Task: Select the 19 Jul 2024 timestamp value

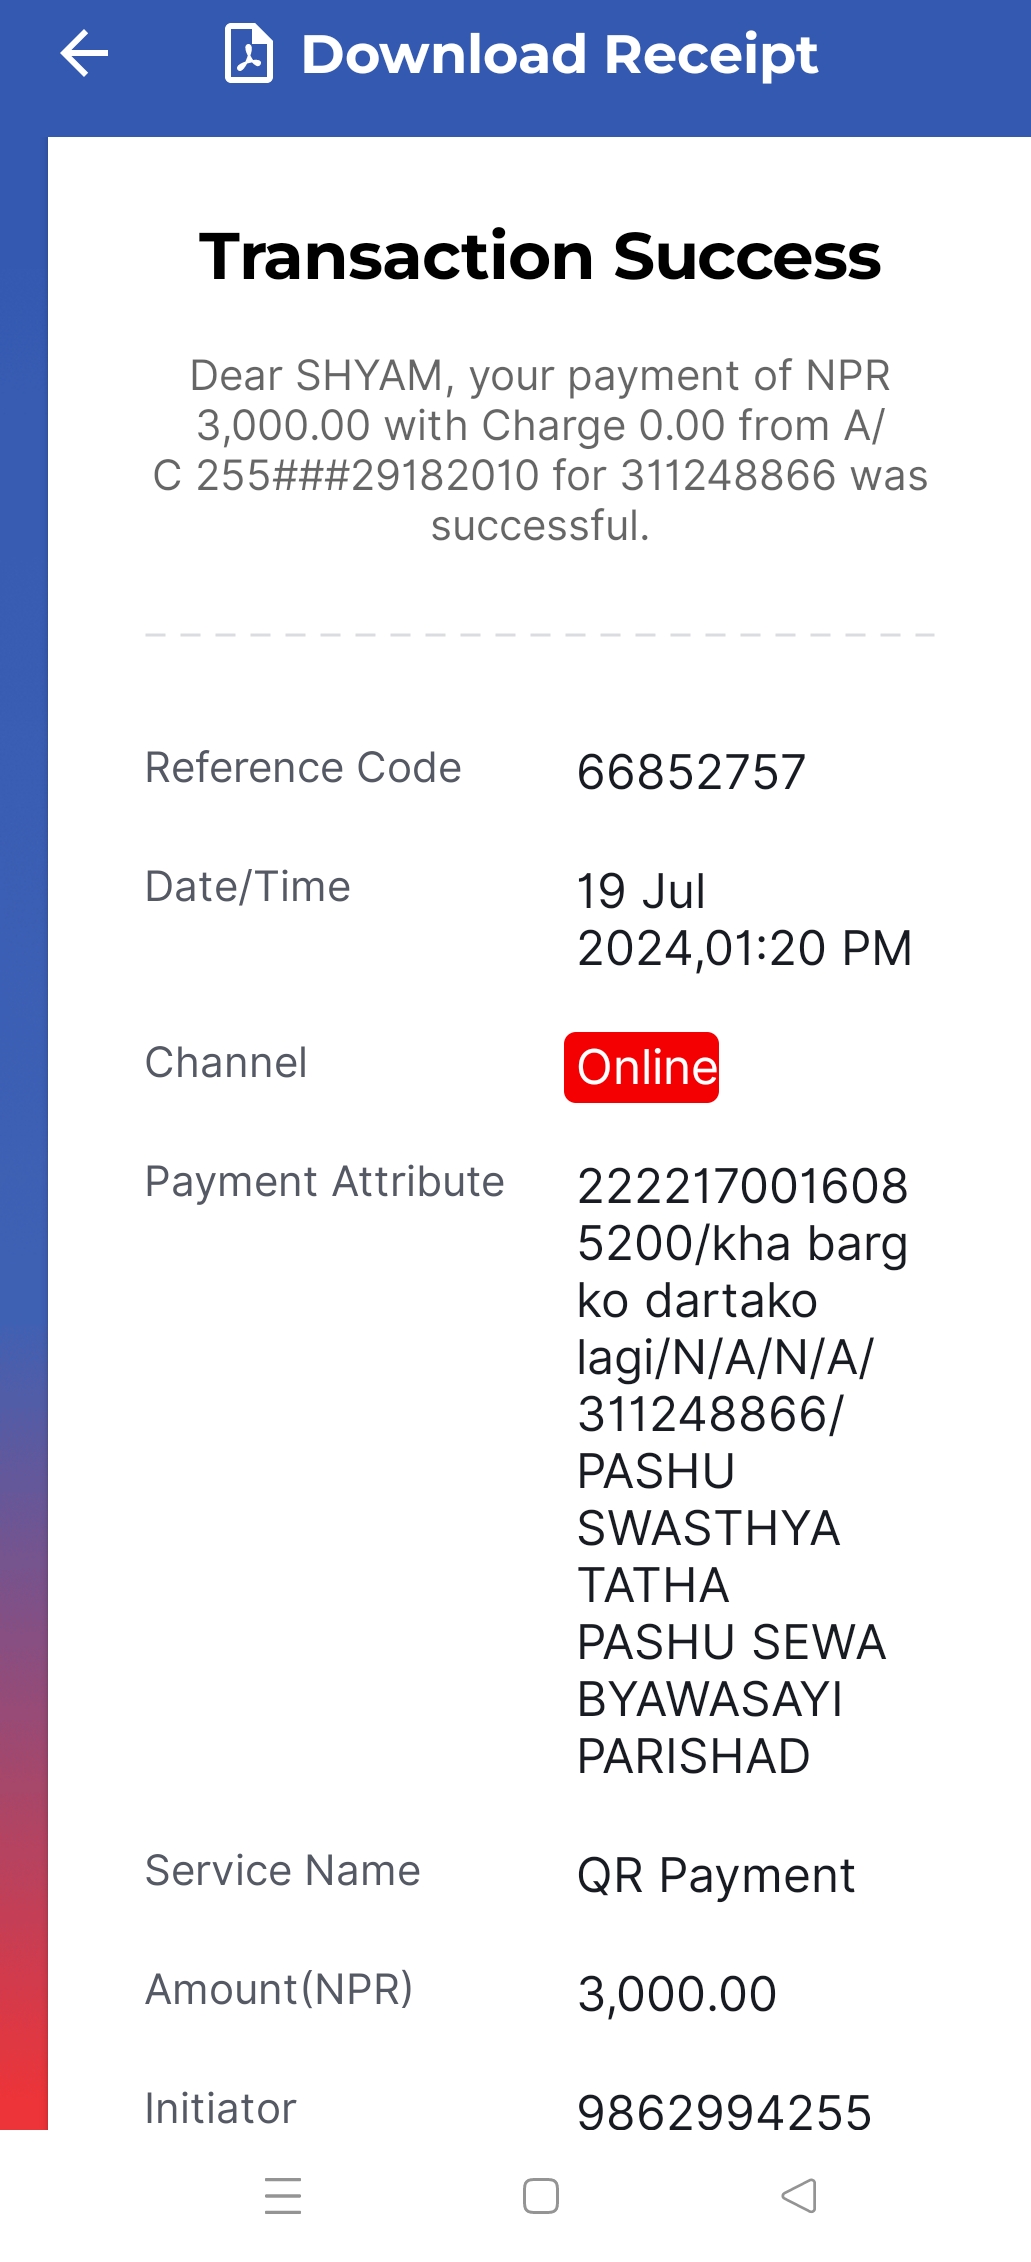Action: coord(745,919)
